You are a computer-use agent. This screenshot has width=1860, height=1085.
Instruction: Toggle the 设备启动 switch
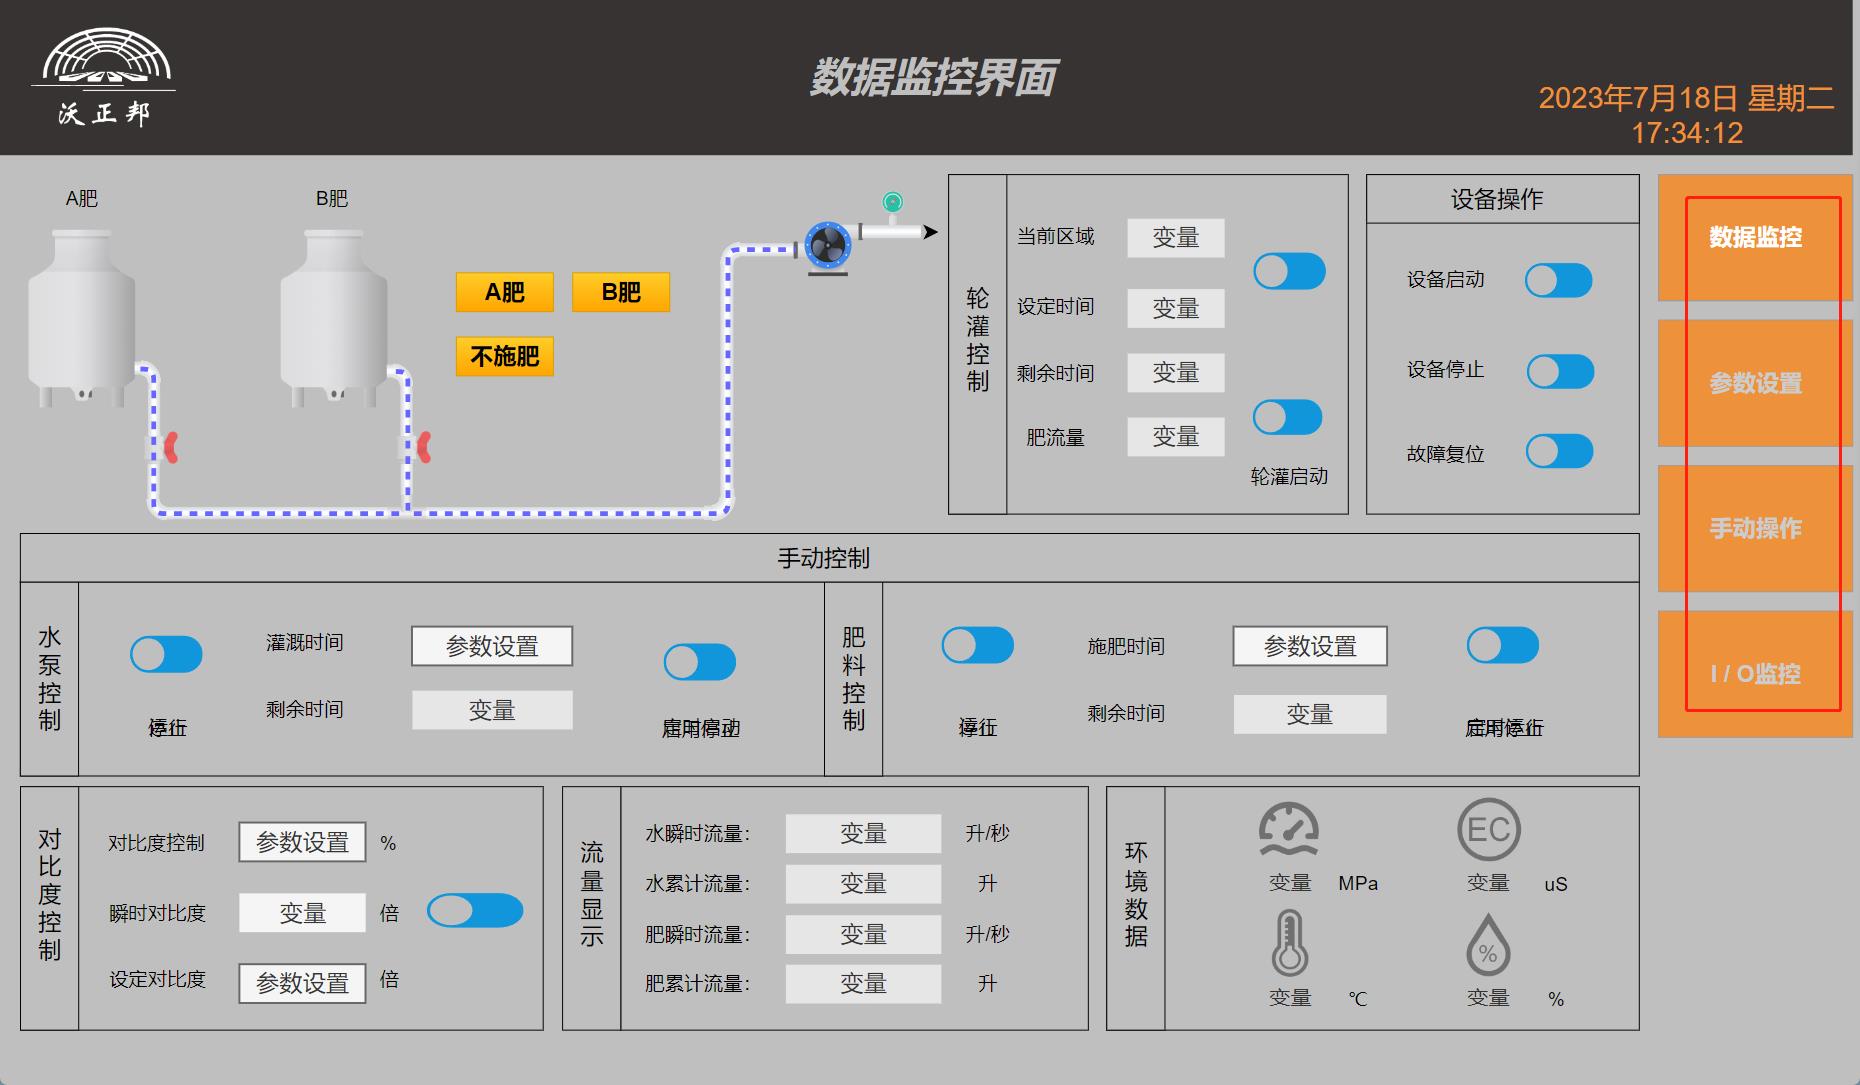pyautogui.click(x=1558, y=280)
